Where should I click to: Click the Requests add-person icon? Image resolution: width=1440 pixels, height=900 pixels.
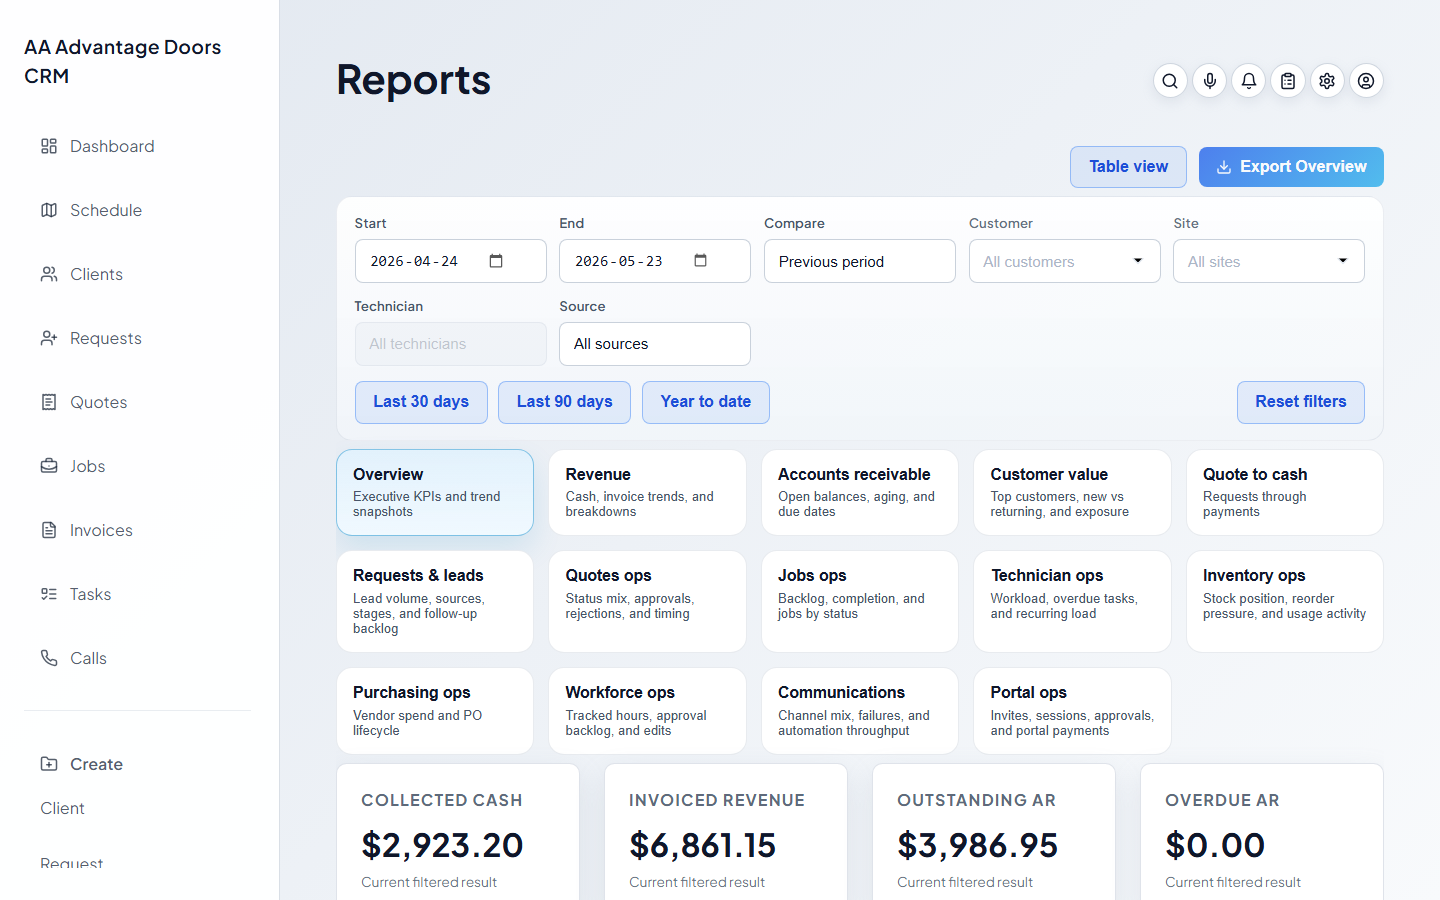pyautogui.click(x=49, y=338)
